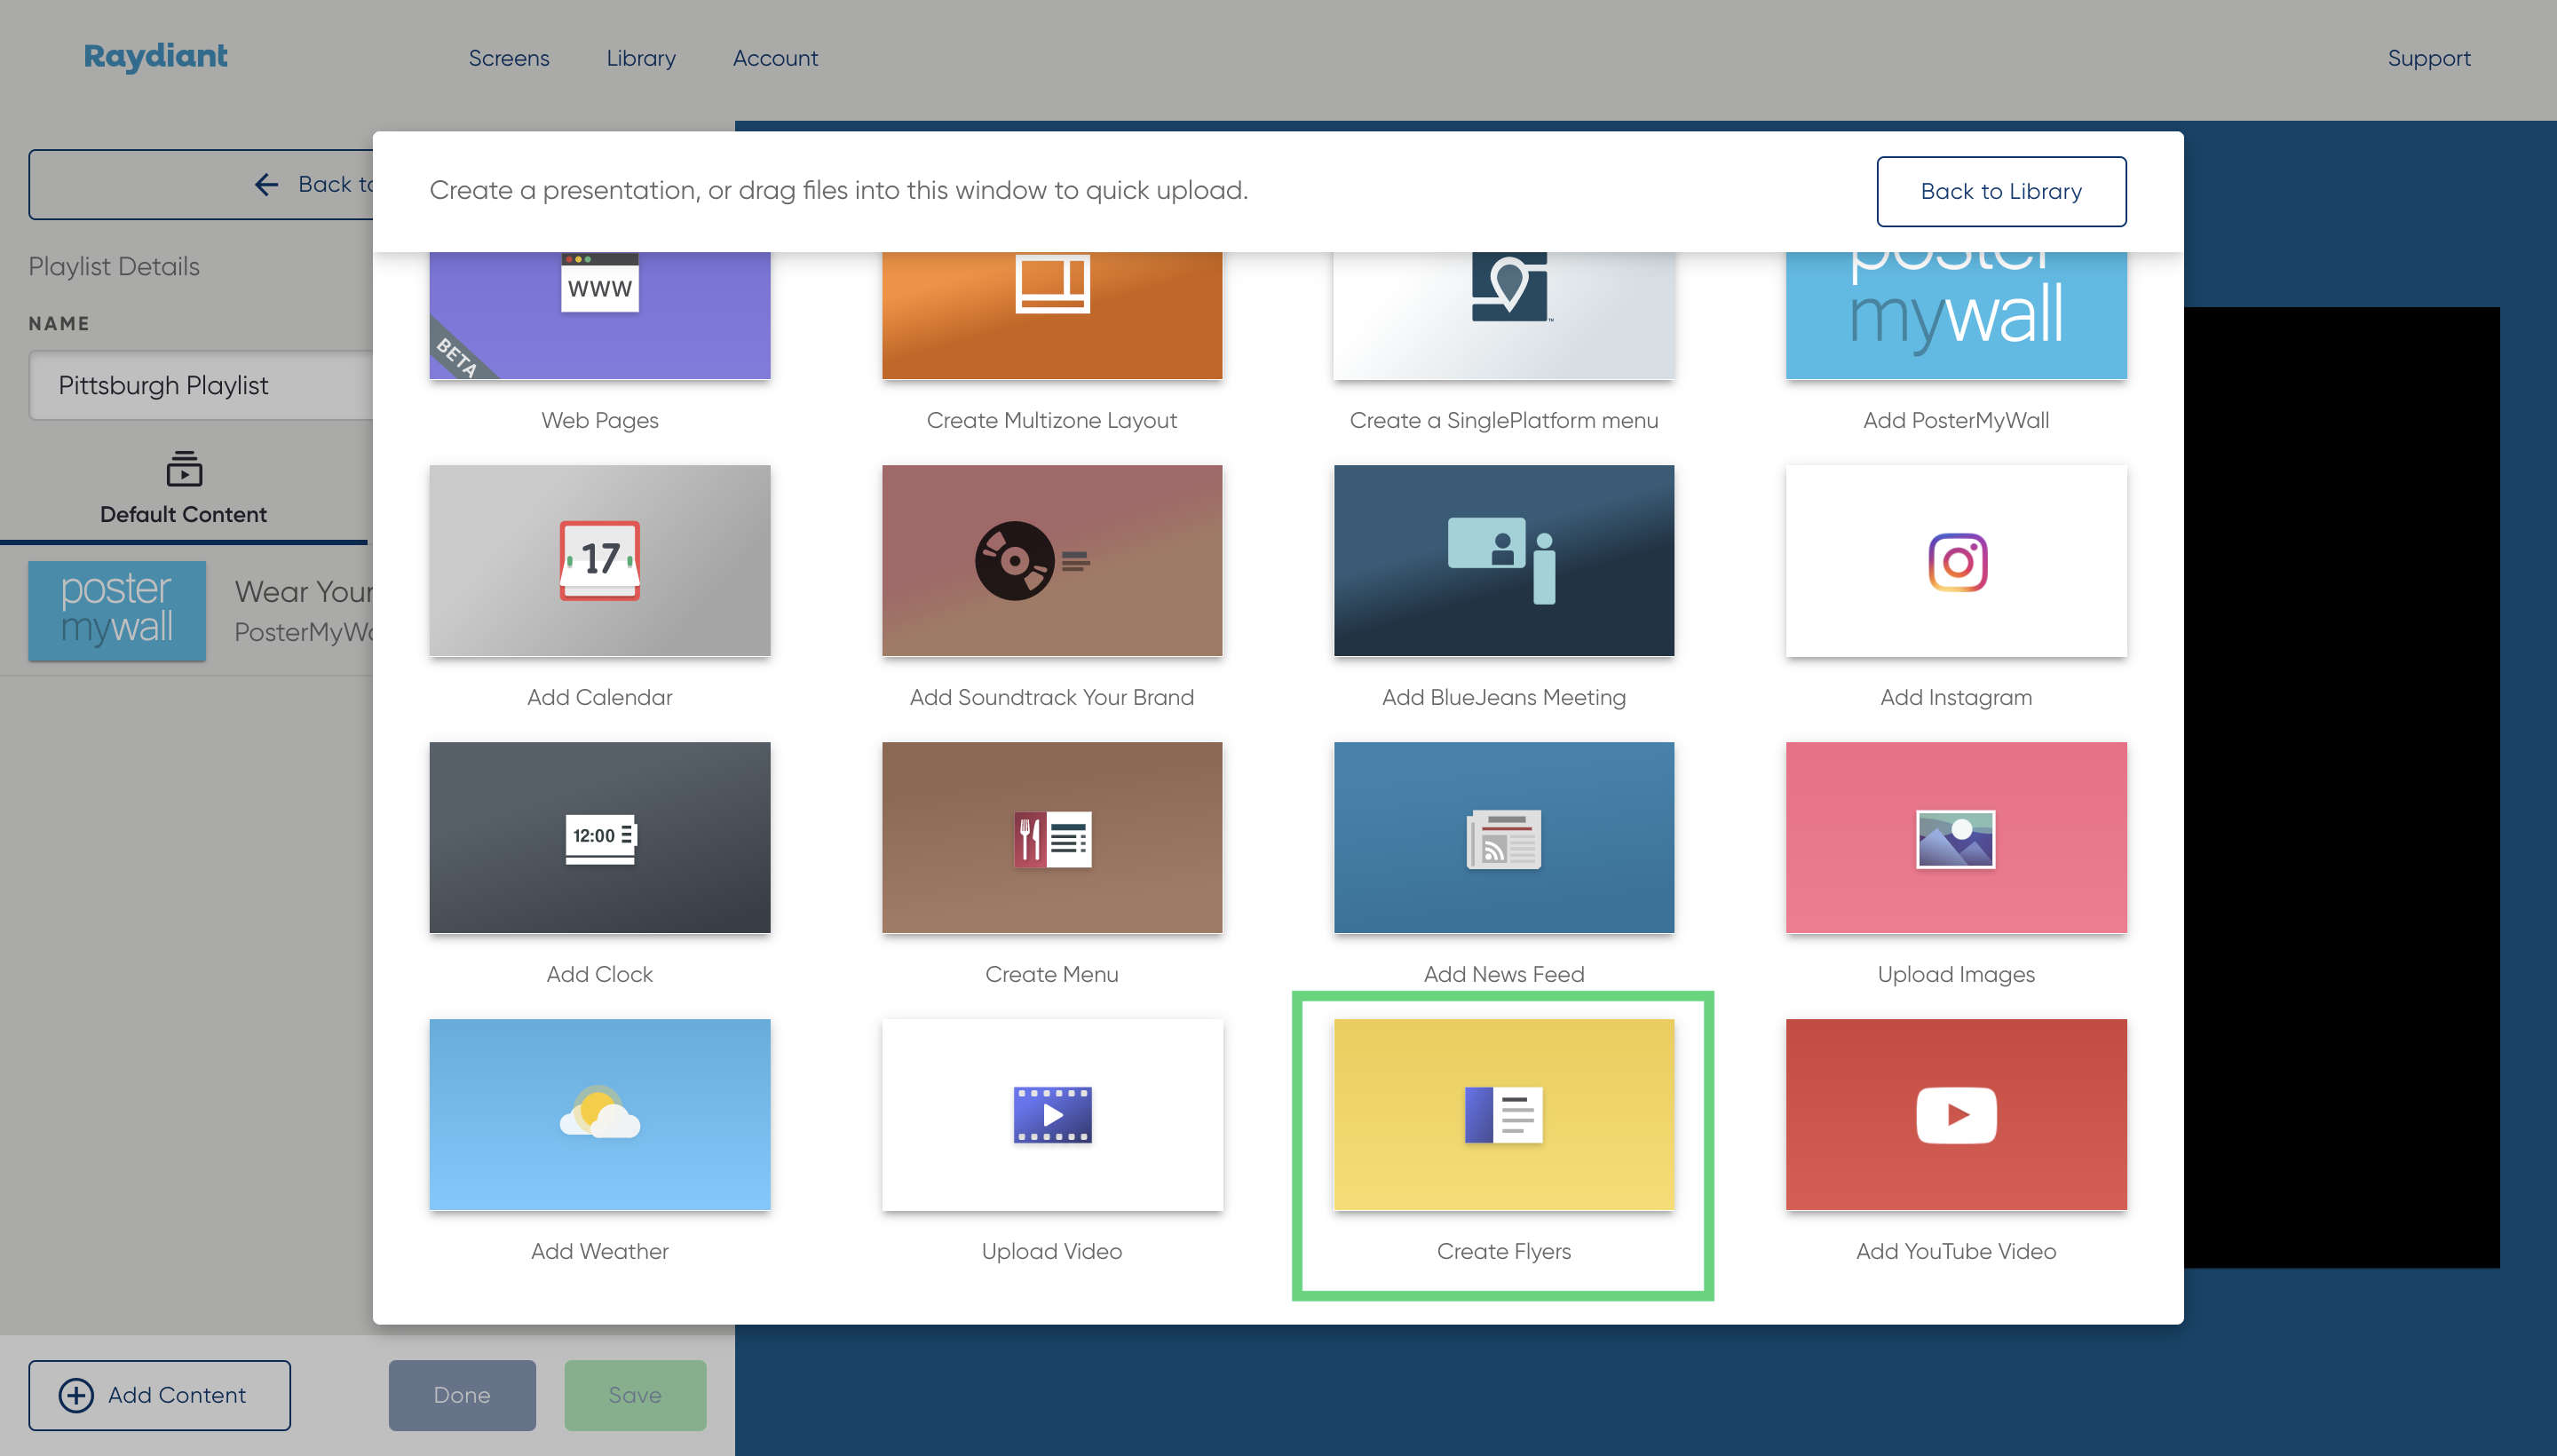The width and height of the screenshot is (2557, 1456).
Task: Choose the Add News Feed tile
Action: (1503, 837)
